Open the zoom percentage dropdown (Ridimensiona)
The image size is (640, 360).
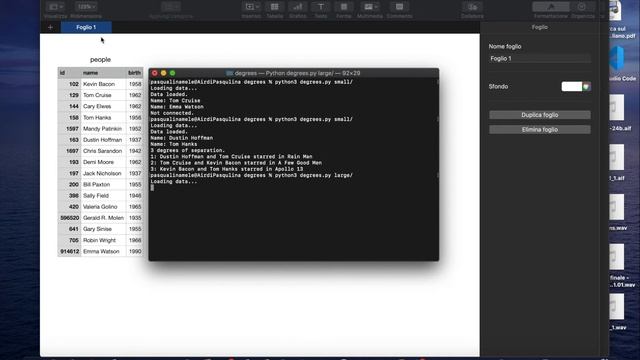(86, 7)
